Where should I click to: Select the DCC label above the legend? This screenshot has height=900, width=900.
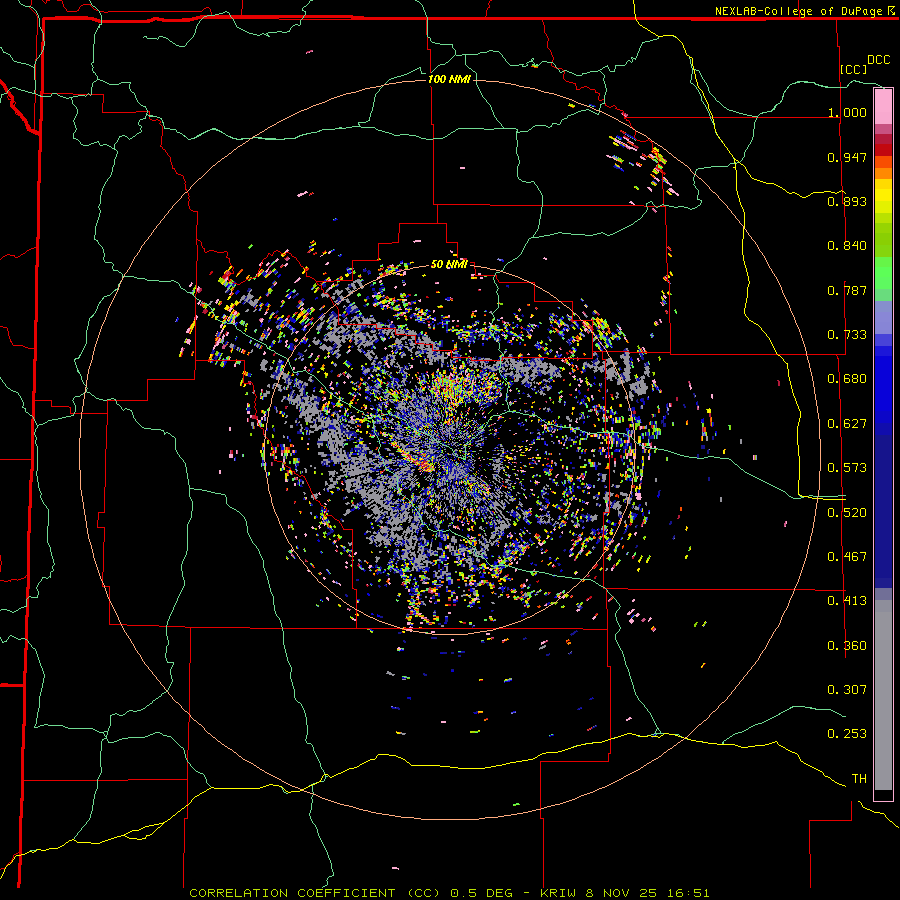pyautogui.click(x=878, y=60)
